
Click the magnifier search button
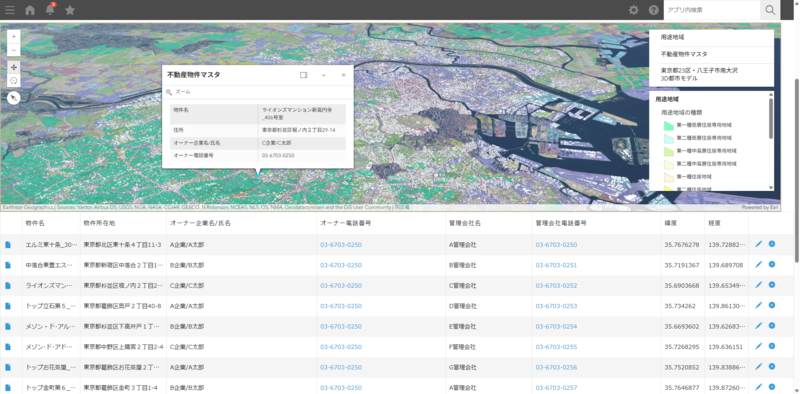770,10
